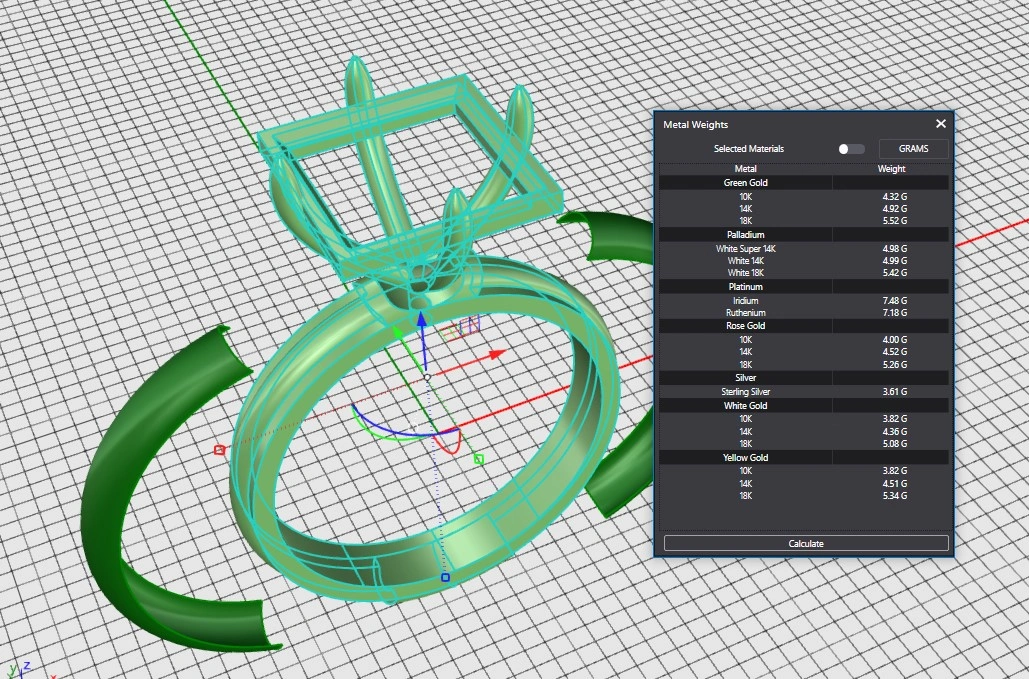Click the GRAMS unit button
This screenshot has height=679, width=1029.
click(x=913, y=149)
